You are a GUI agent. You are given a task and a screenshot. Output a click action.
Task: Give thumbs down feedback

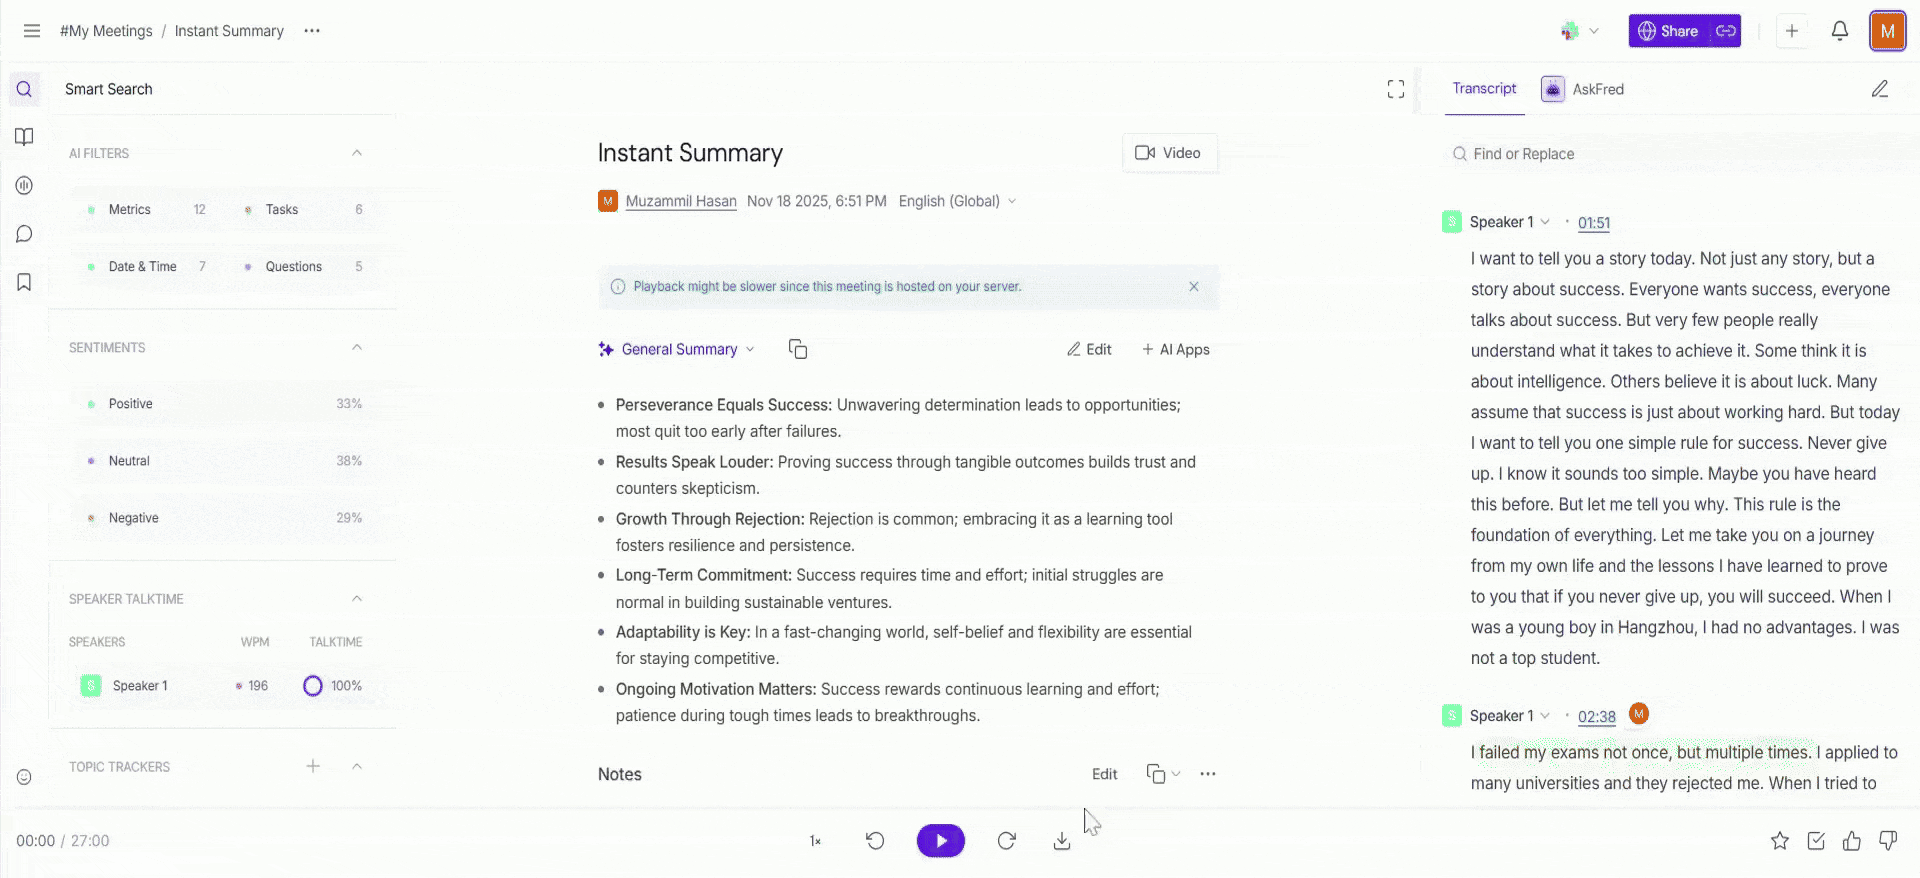[x=1888, y=841]
